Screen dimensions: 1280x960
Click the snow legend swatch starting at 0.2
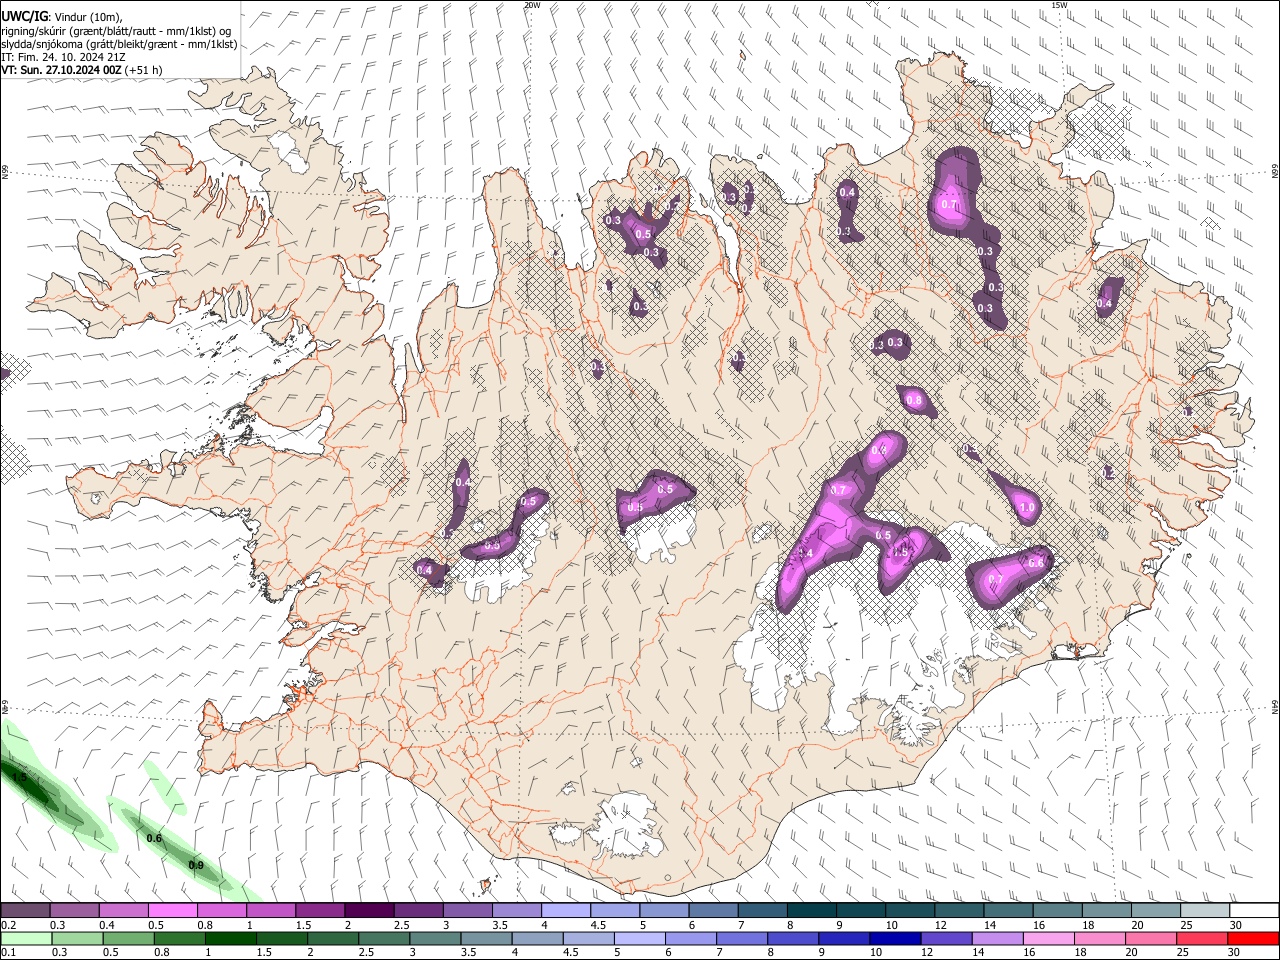[25, 911]
